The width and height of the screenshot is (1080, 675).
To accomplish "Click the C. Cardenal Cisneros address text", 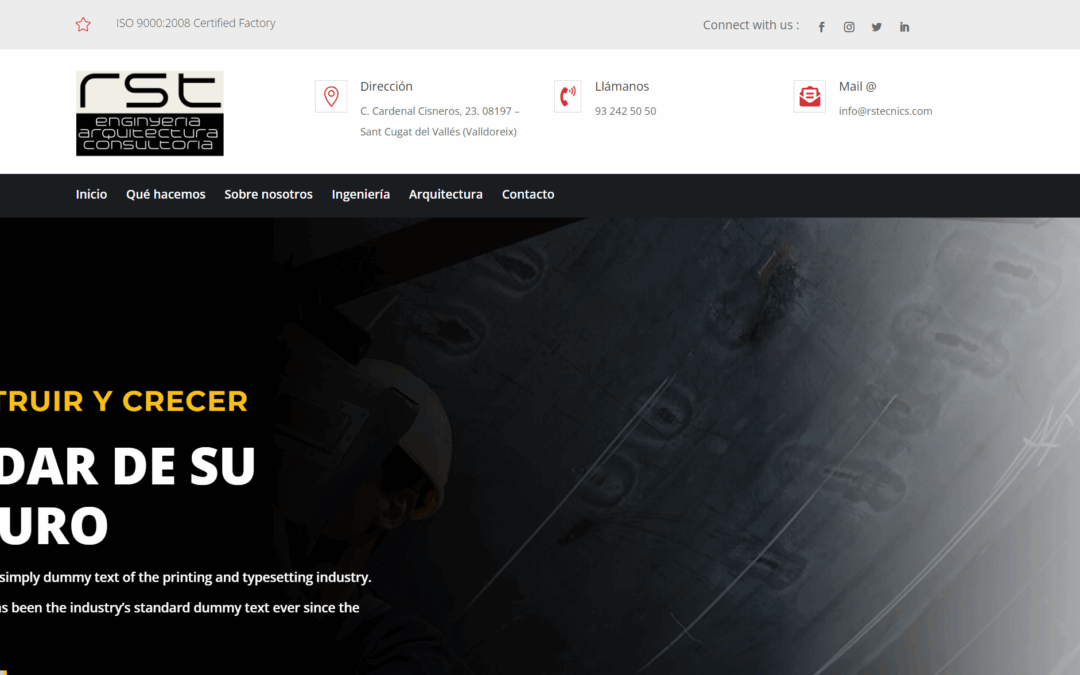I will click(439, 121).
